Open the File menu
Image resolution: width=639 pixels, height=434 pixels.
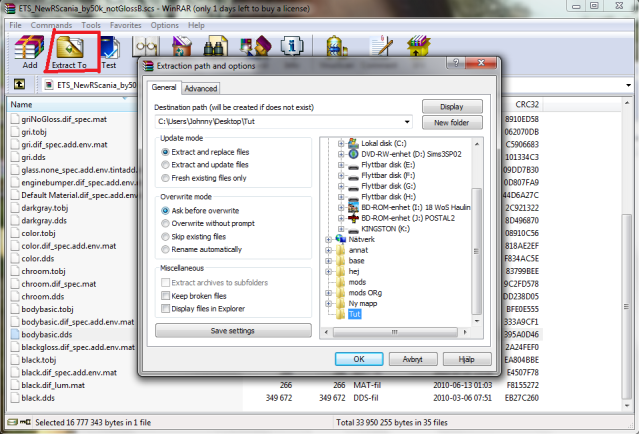15,25
